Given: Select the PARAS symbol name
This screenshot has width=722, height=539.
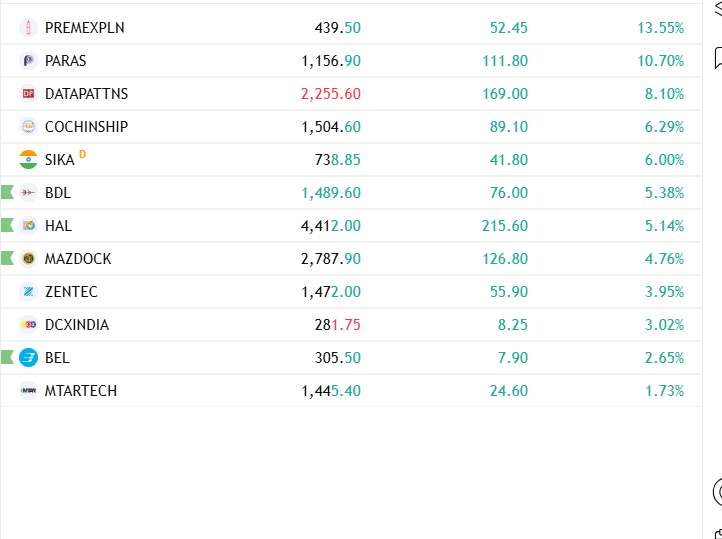Looking at the screenshot, I should coord(65,61).
